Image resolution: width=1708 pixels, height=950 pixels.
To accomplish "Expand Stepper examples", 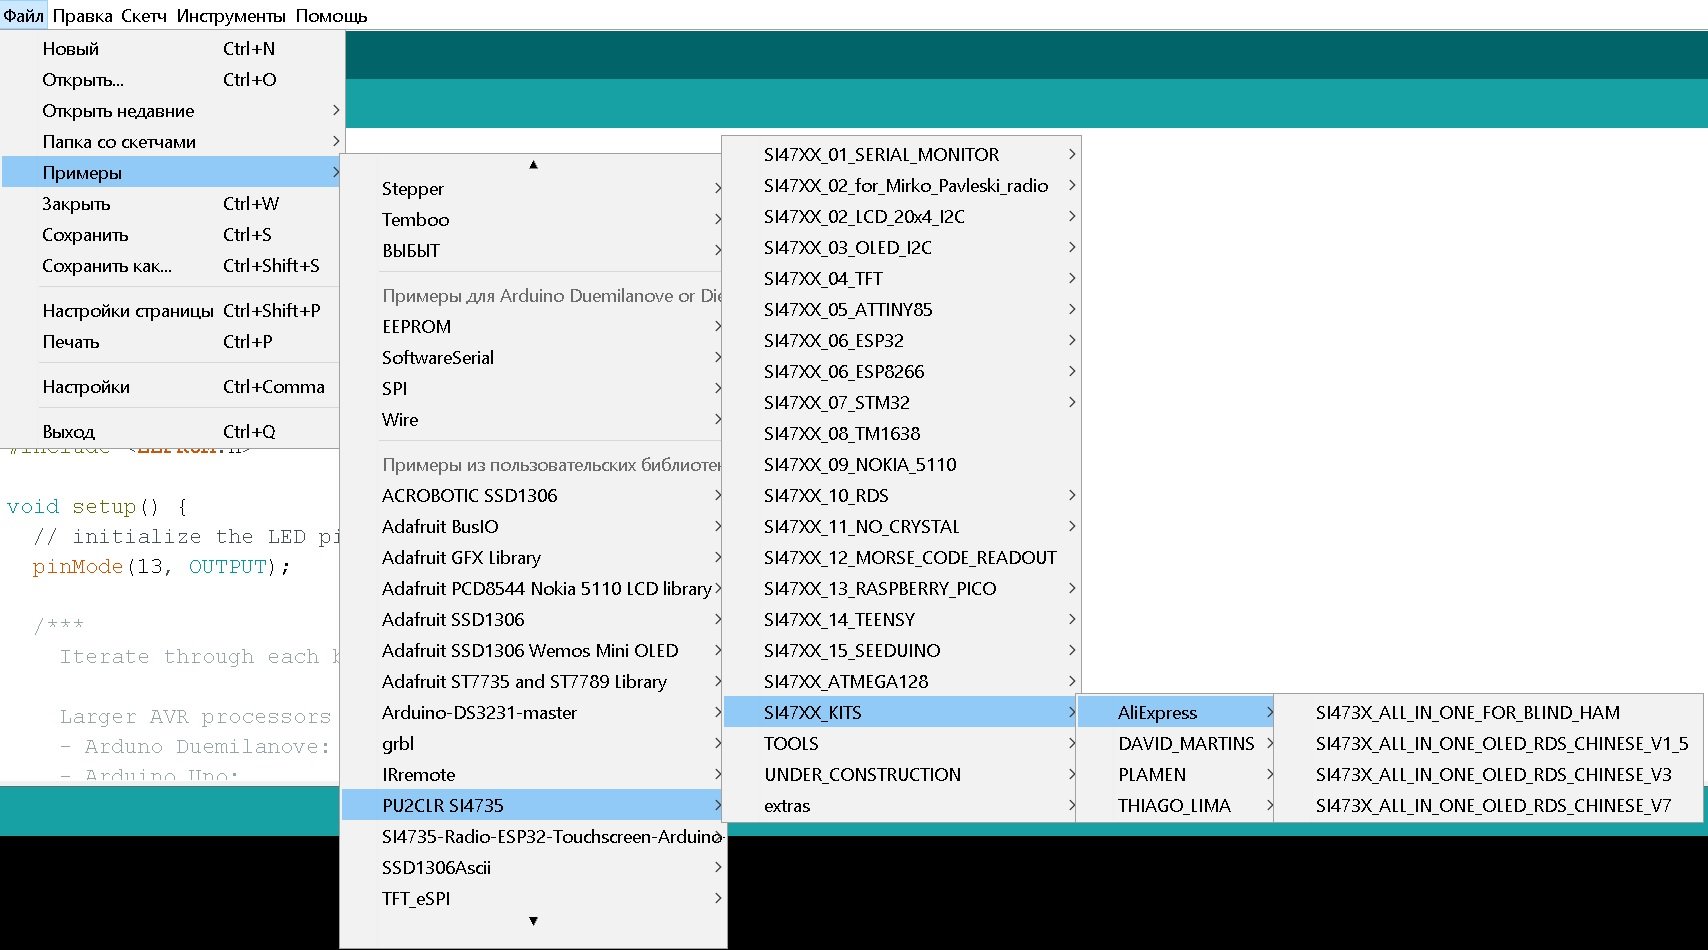I will click(533, 189).
